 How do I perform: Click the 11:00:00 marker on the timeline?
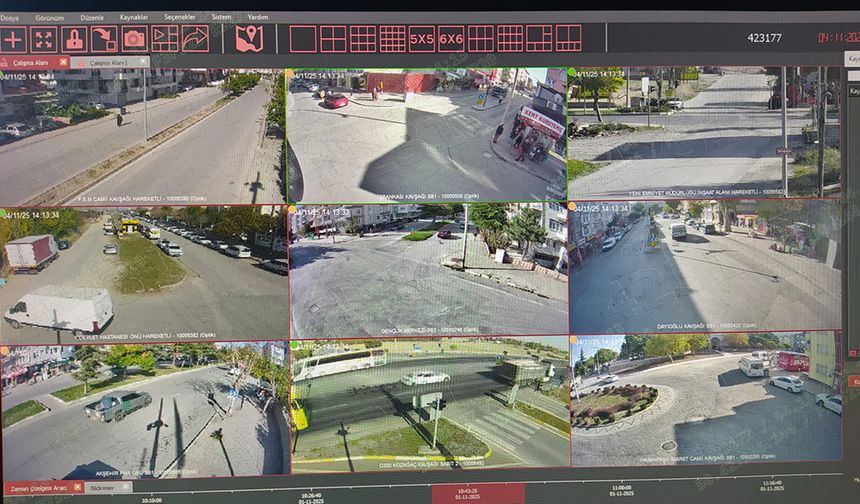pos(621,490)
